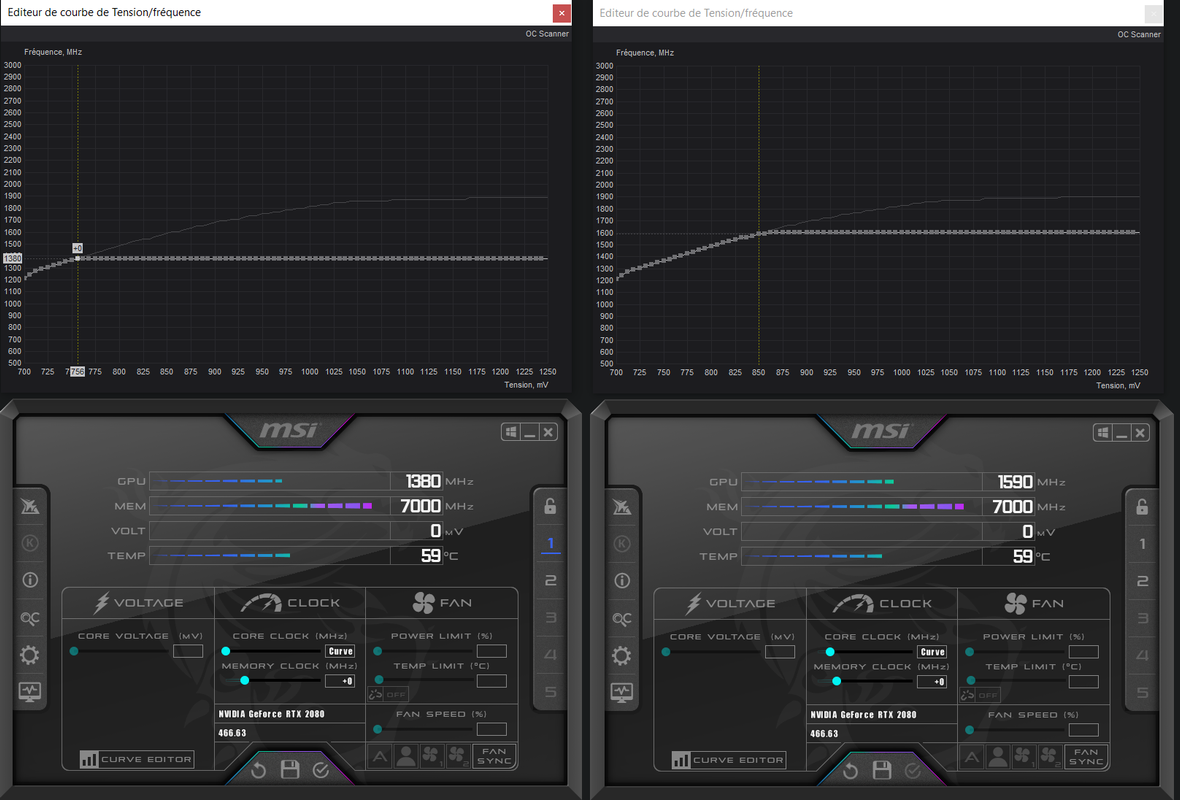Select the 1380 MHz curve point in left editor

78,258
